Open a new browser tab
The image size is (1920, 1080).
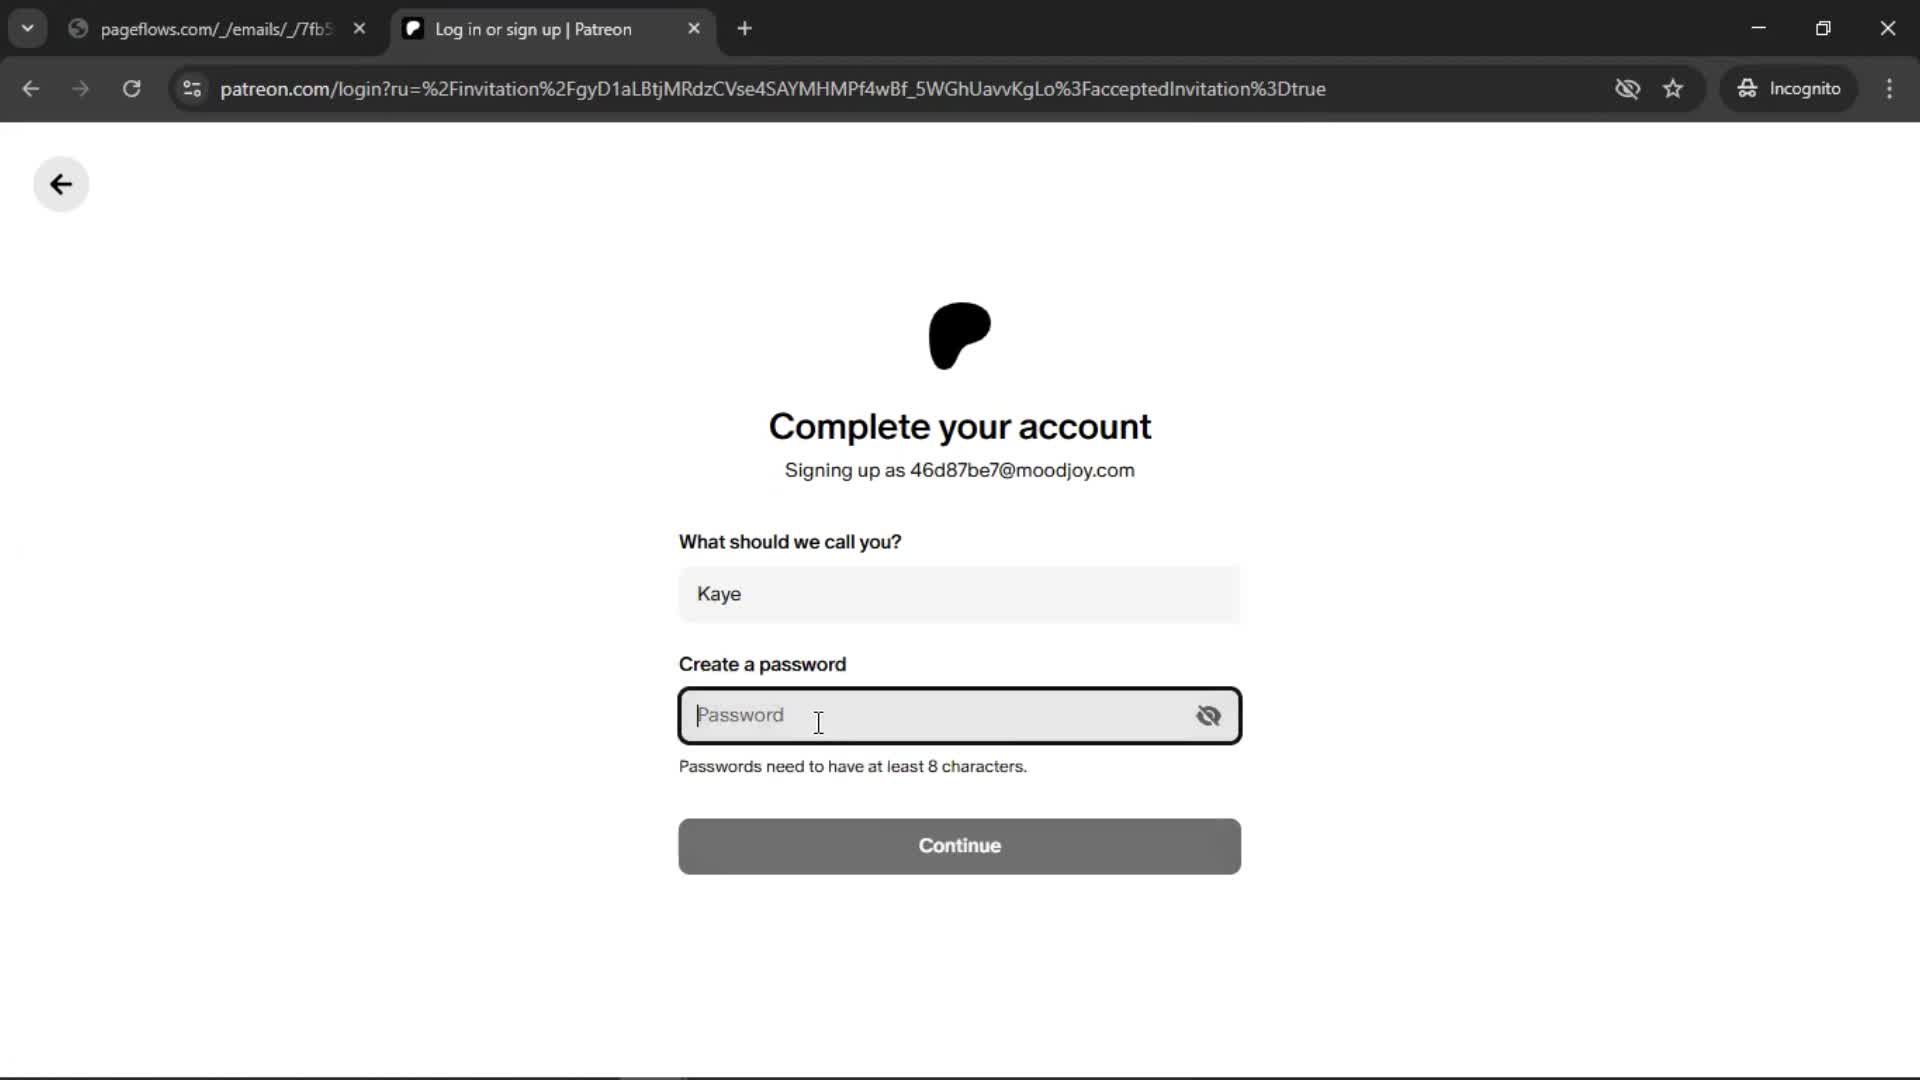744,29
